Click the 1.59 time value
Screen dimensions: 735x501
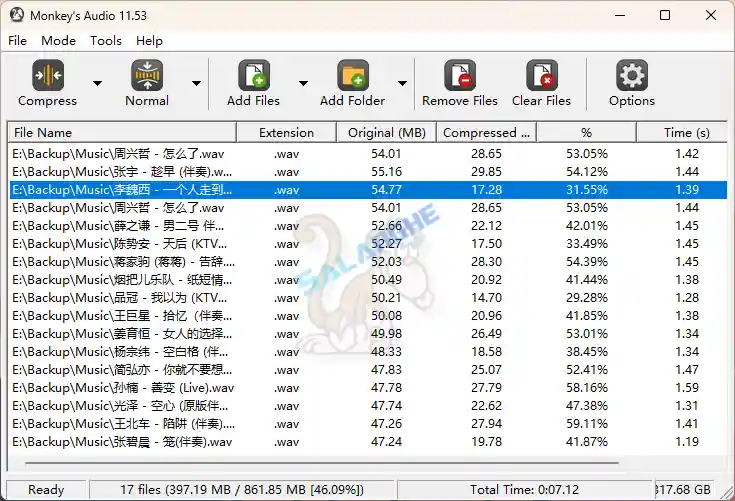click(x=687, y=388)
